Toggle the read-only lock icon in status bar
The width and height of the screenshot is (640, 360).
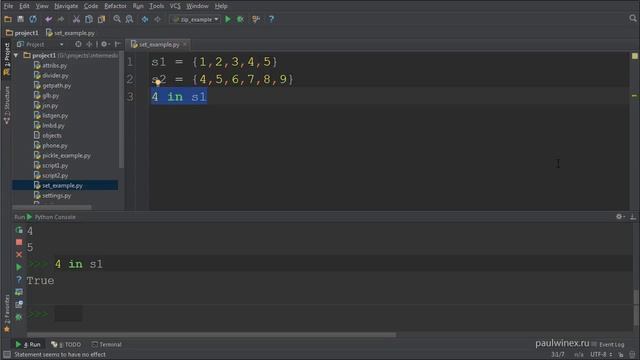621,355
